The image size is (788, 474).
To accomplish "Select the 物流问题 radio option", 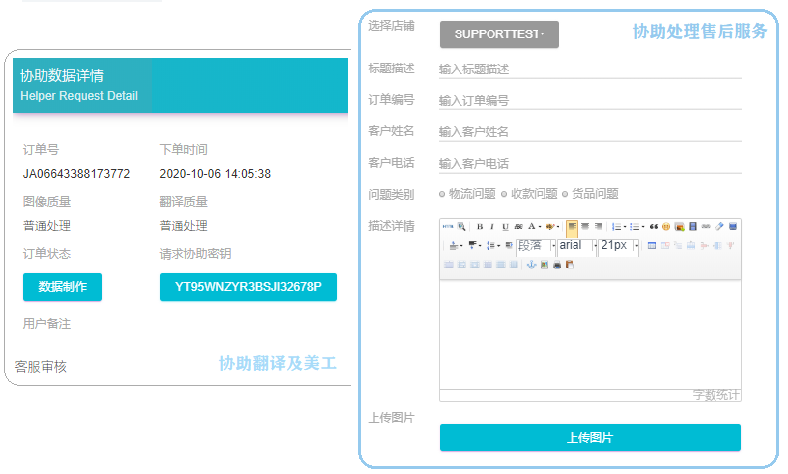I will tap(442, 194).
